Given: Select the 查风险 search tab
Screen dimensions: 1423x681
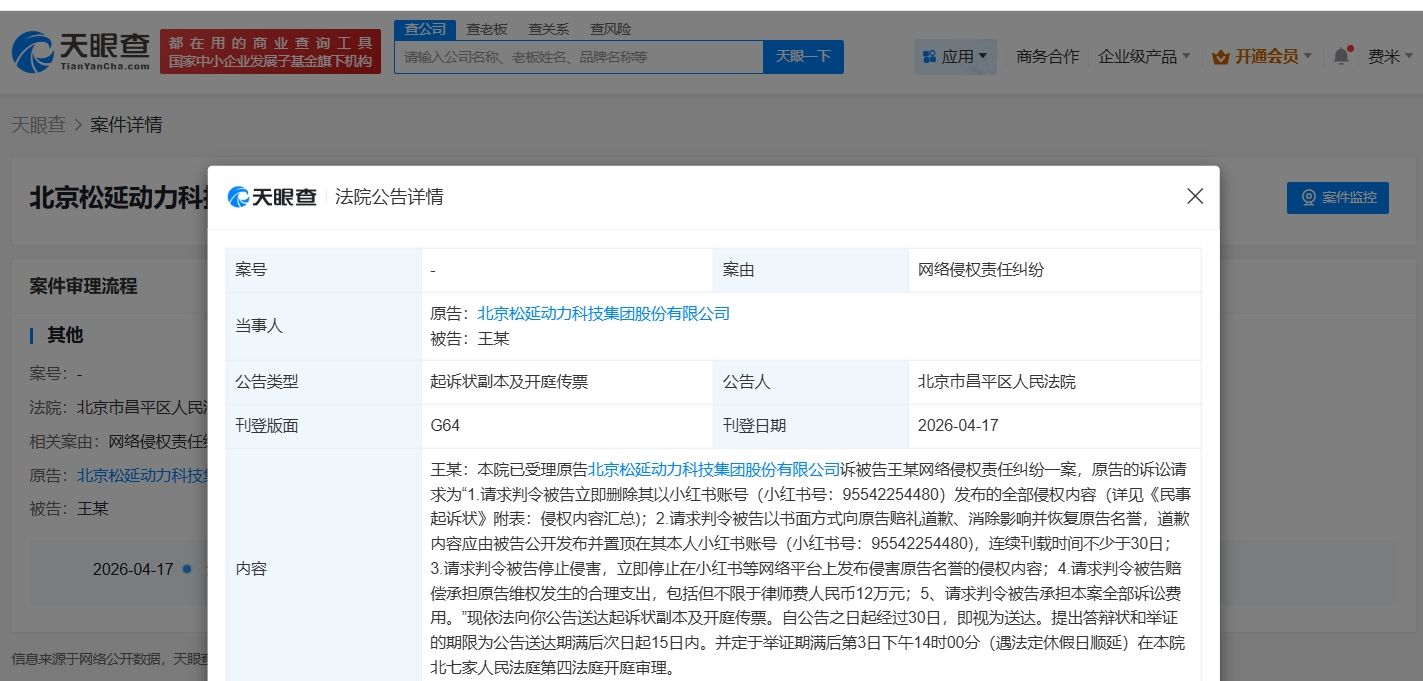Looking at the screenshot, I should [x=610, y=29].
